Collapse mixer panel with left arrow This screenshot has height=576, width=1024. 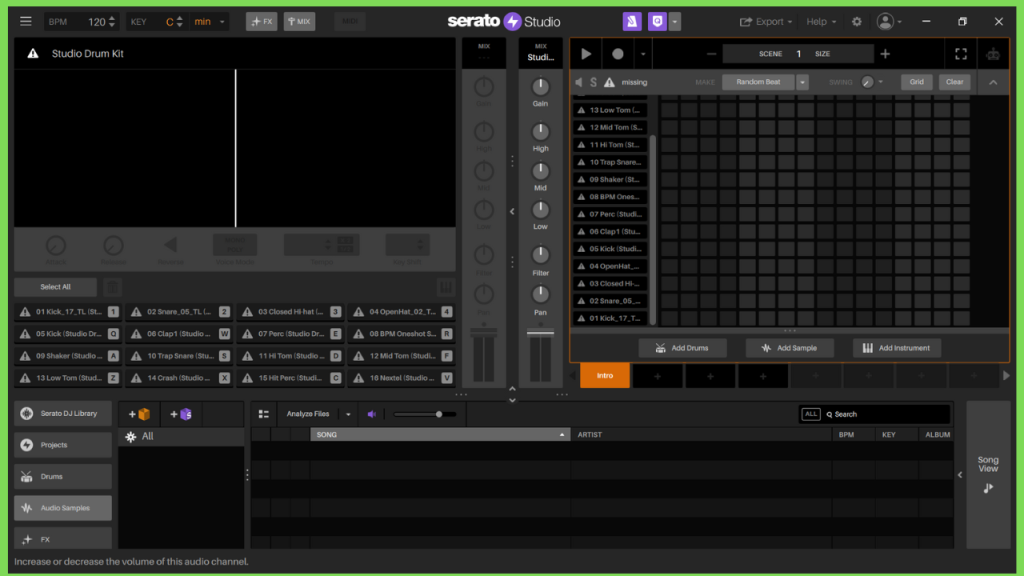pyautogui.click(x=512, y=211)
